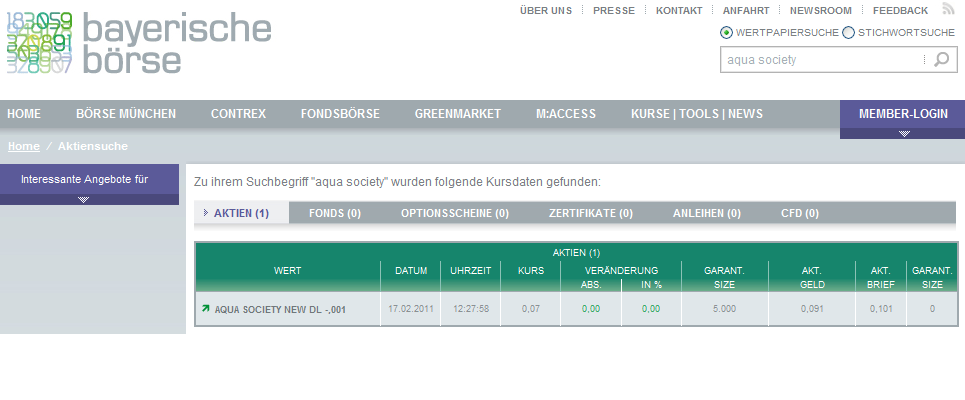Click the UHRZEIT column header
This screenshot has height=400, width=965.
(471, 270)
